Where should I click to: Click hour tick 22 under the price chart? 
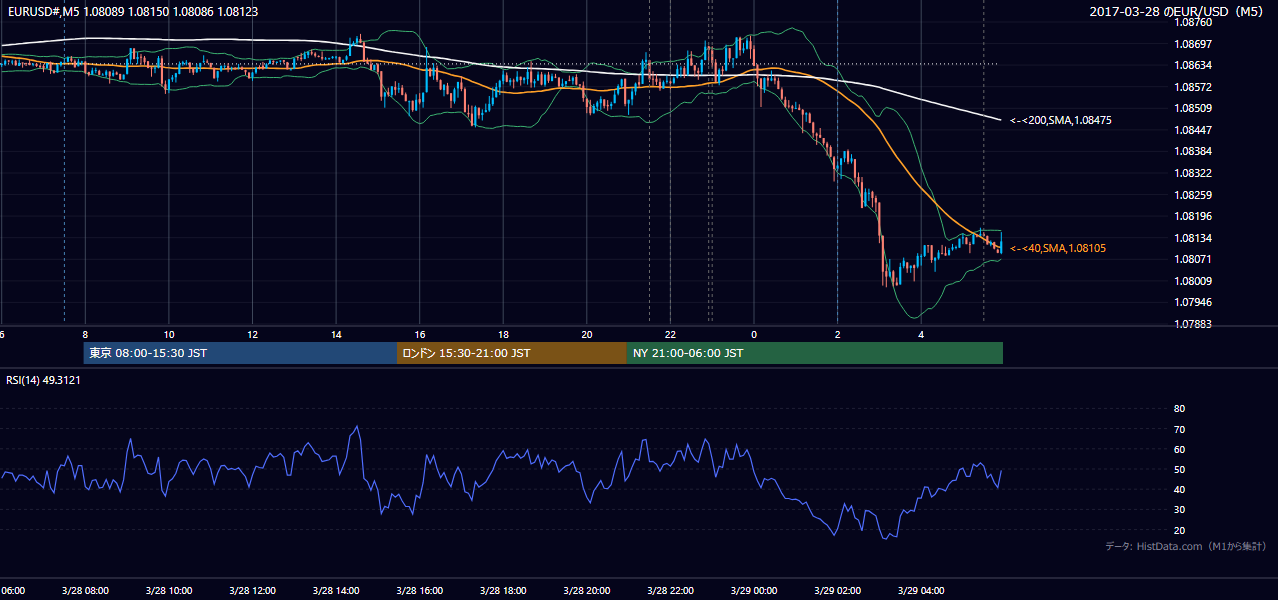(x=671, y=335)
